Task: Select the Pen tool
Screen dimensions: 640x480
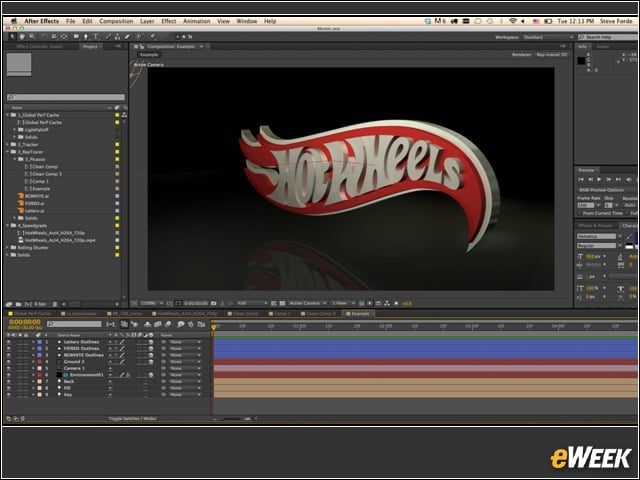Action: click(86, 37)
